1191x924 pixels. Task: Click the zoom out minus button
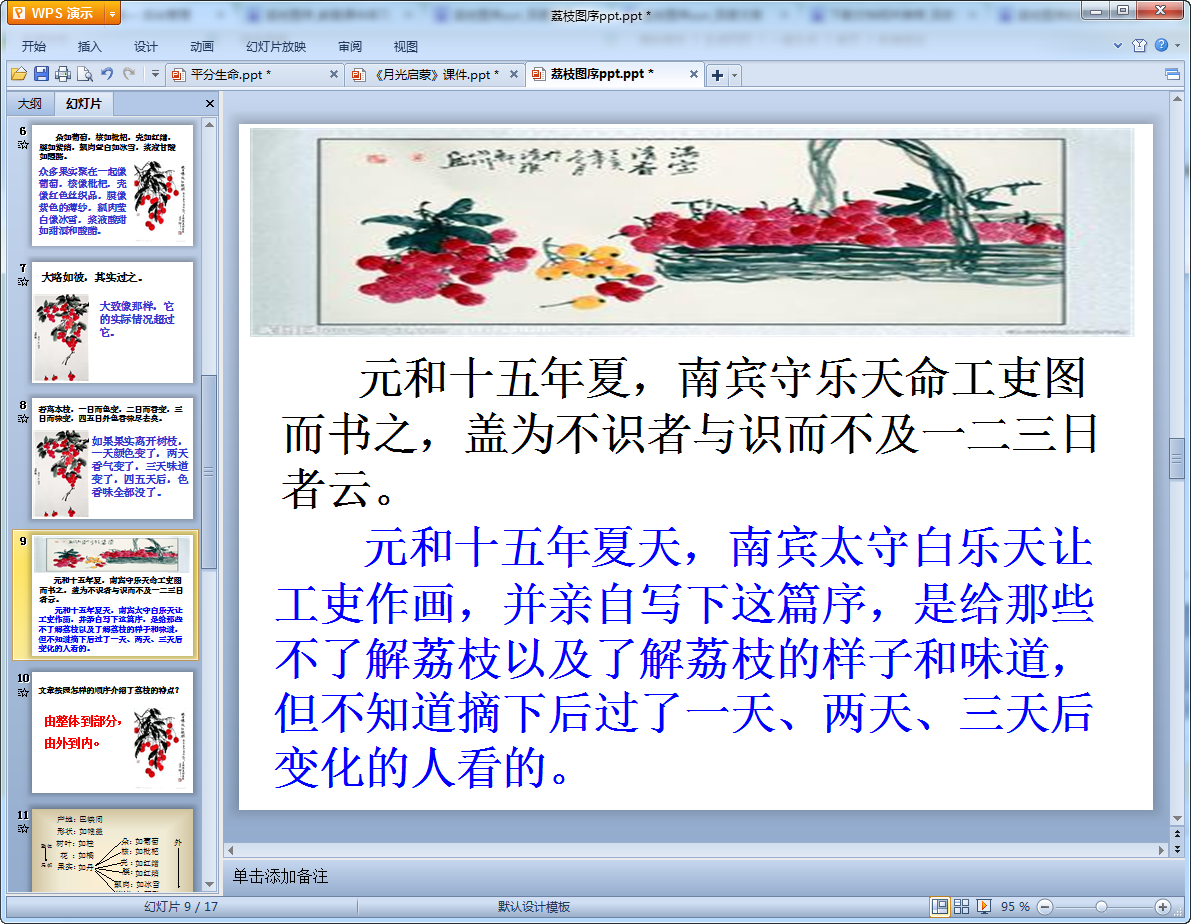coord(1045,907)
